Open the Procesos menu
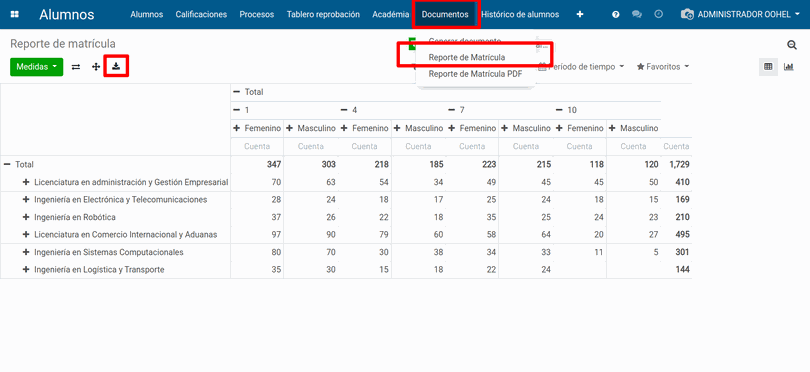 tap(257, 14)
